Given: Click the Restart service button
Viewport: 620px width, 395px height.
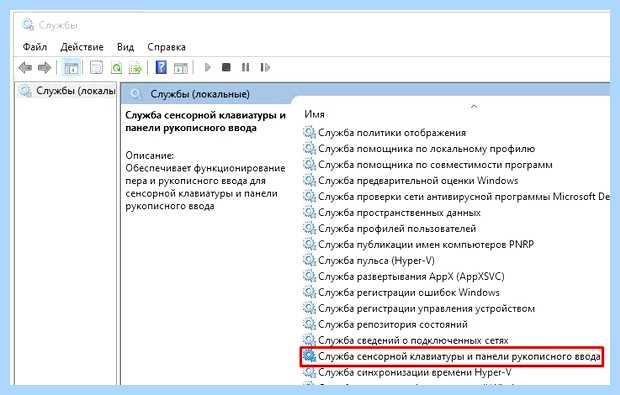Looking at the screenshot, I should pos(265,68).
